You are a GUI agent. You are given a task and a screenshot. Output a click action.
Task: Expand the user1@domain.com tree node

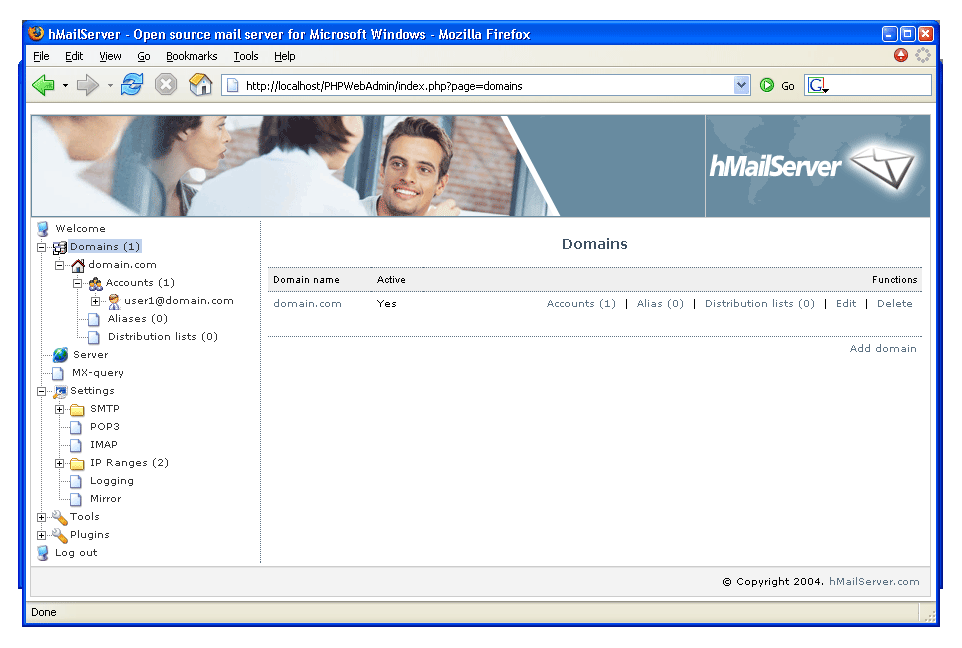coord(95,301)
